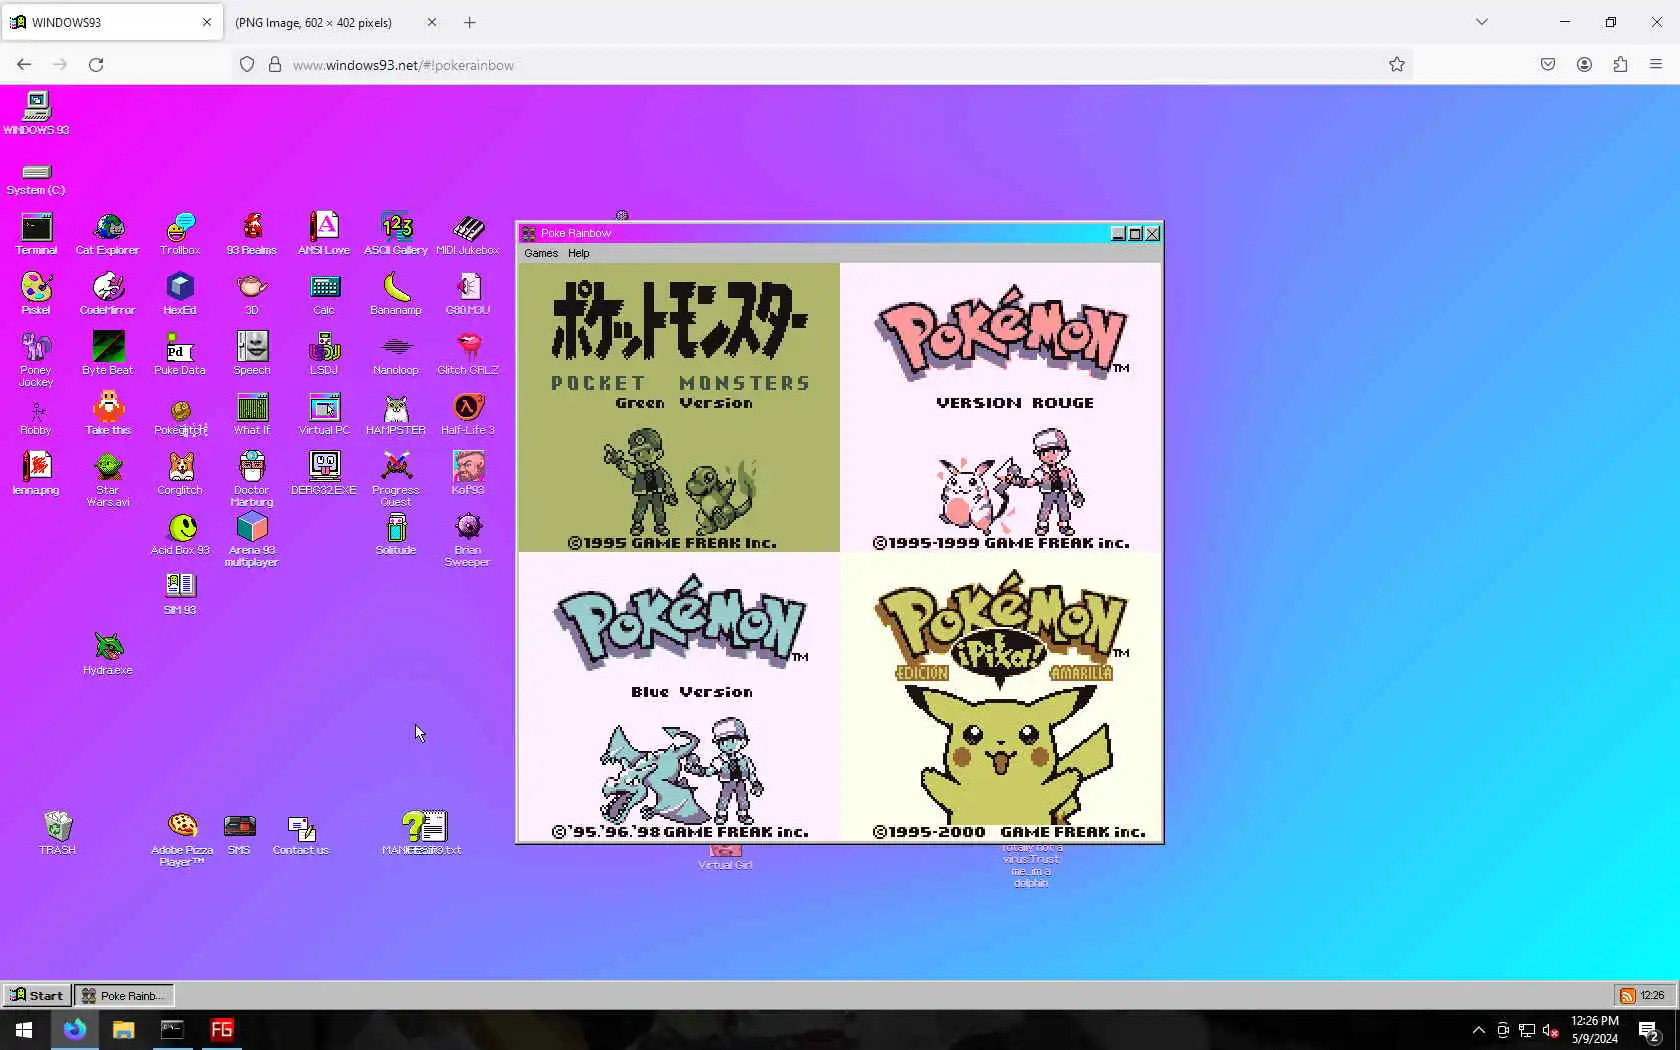Image resolution: width=1680 pixels, height=1050 pixels.
Task: Open the Piskel pixel editor icon
Action: [x=36, y=295]
